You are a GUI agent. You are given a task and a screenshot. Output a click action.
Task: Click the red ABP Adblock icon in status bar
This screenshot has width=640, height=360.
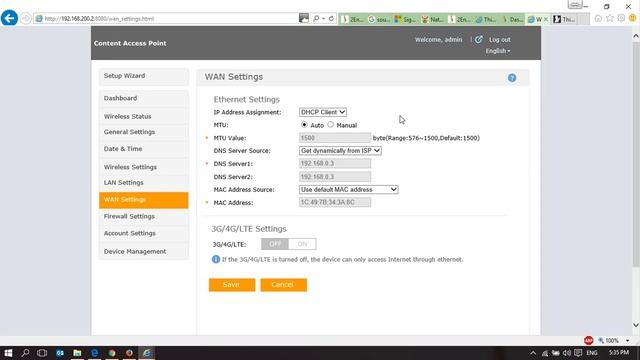588,340
